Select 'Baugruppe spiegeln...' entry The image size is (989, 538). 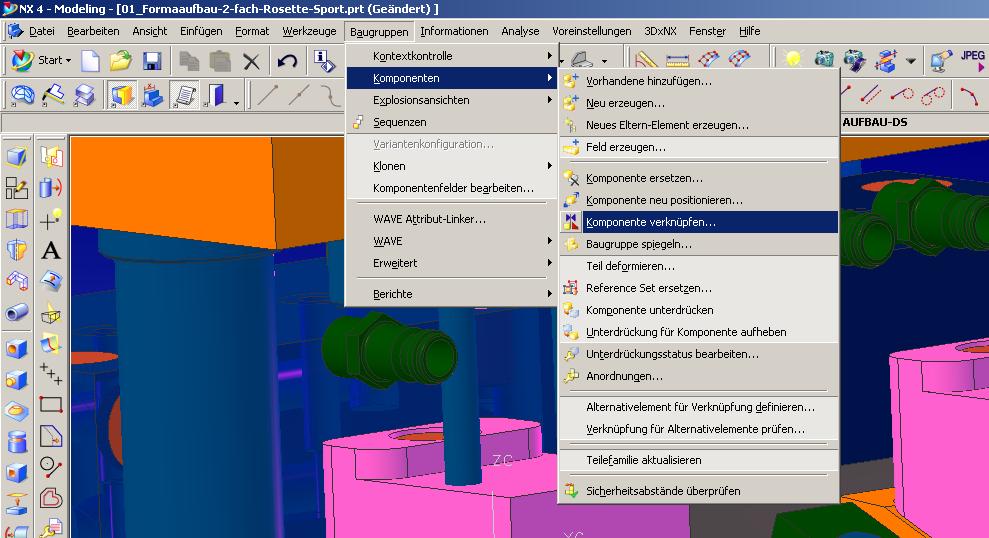(x=699, y=244)
